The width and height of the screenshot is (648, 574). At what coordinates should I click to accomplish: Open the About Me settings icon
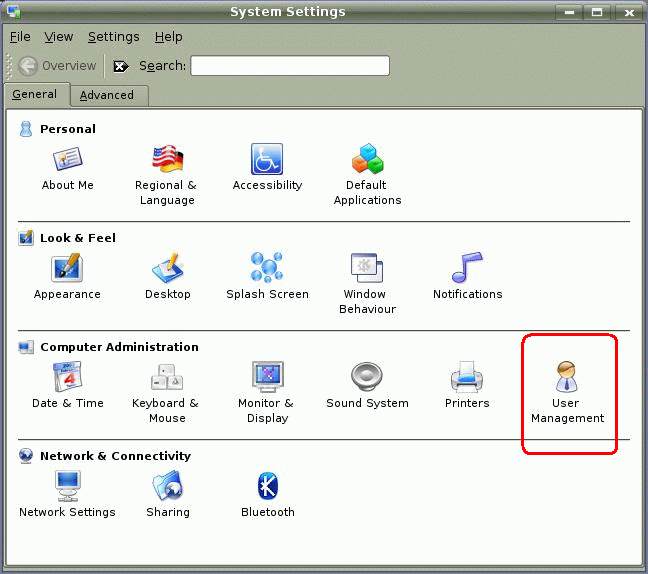click(x=67, y=160)
